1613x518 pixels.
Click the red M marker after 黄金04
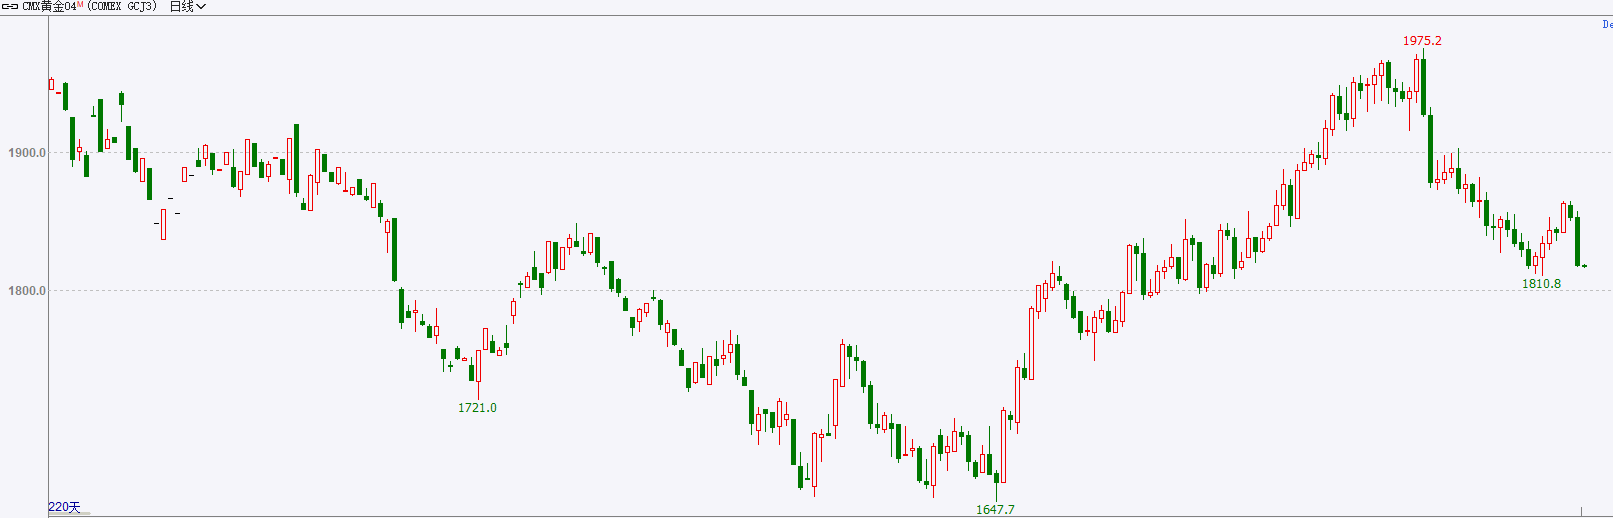pyautogui.click(x=80, y=5)
